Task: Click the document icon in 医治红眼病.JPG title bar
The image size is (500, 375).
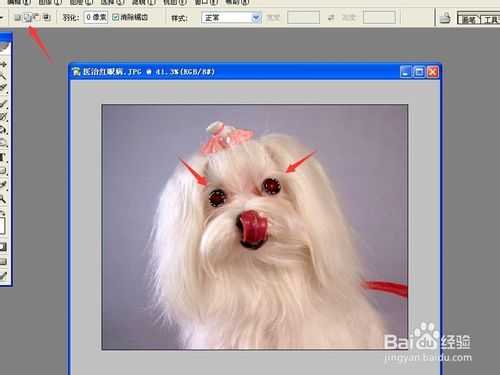Action: pos(76,71)
